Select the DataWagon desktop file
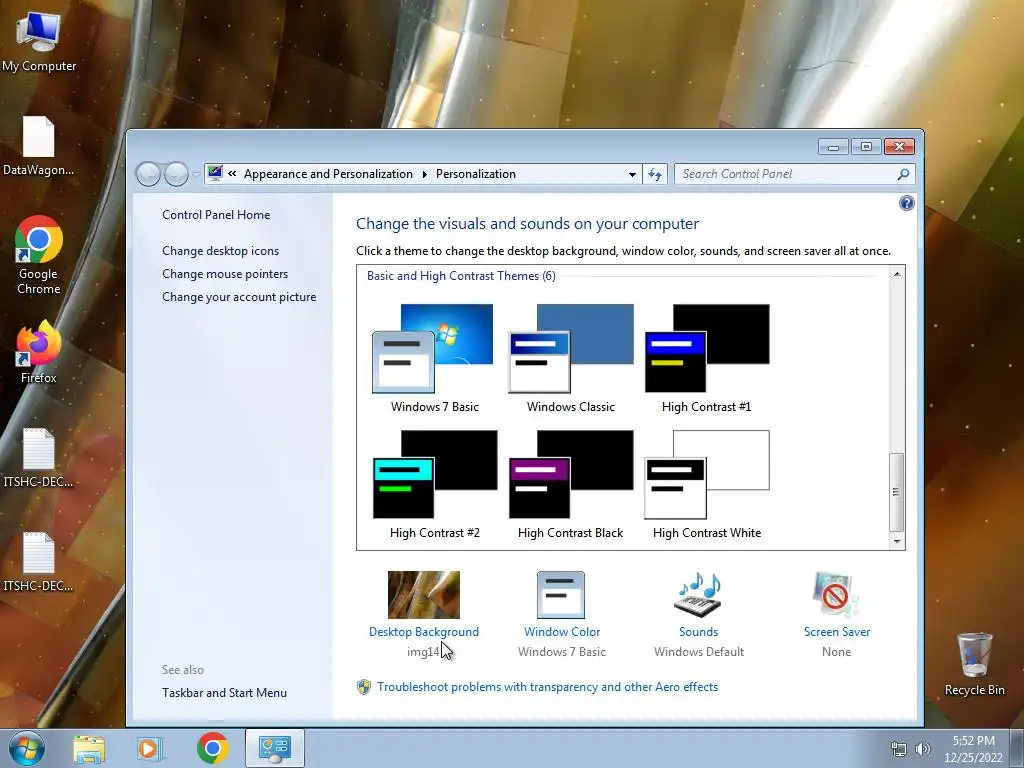The width and height of the screenshot is (1024, 768). pyautogui.click(x=39, y=146)
